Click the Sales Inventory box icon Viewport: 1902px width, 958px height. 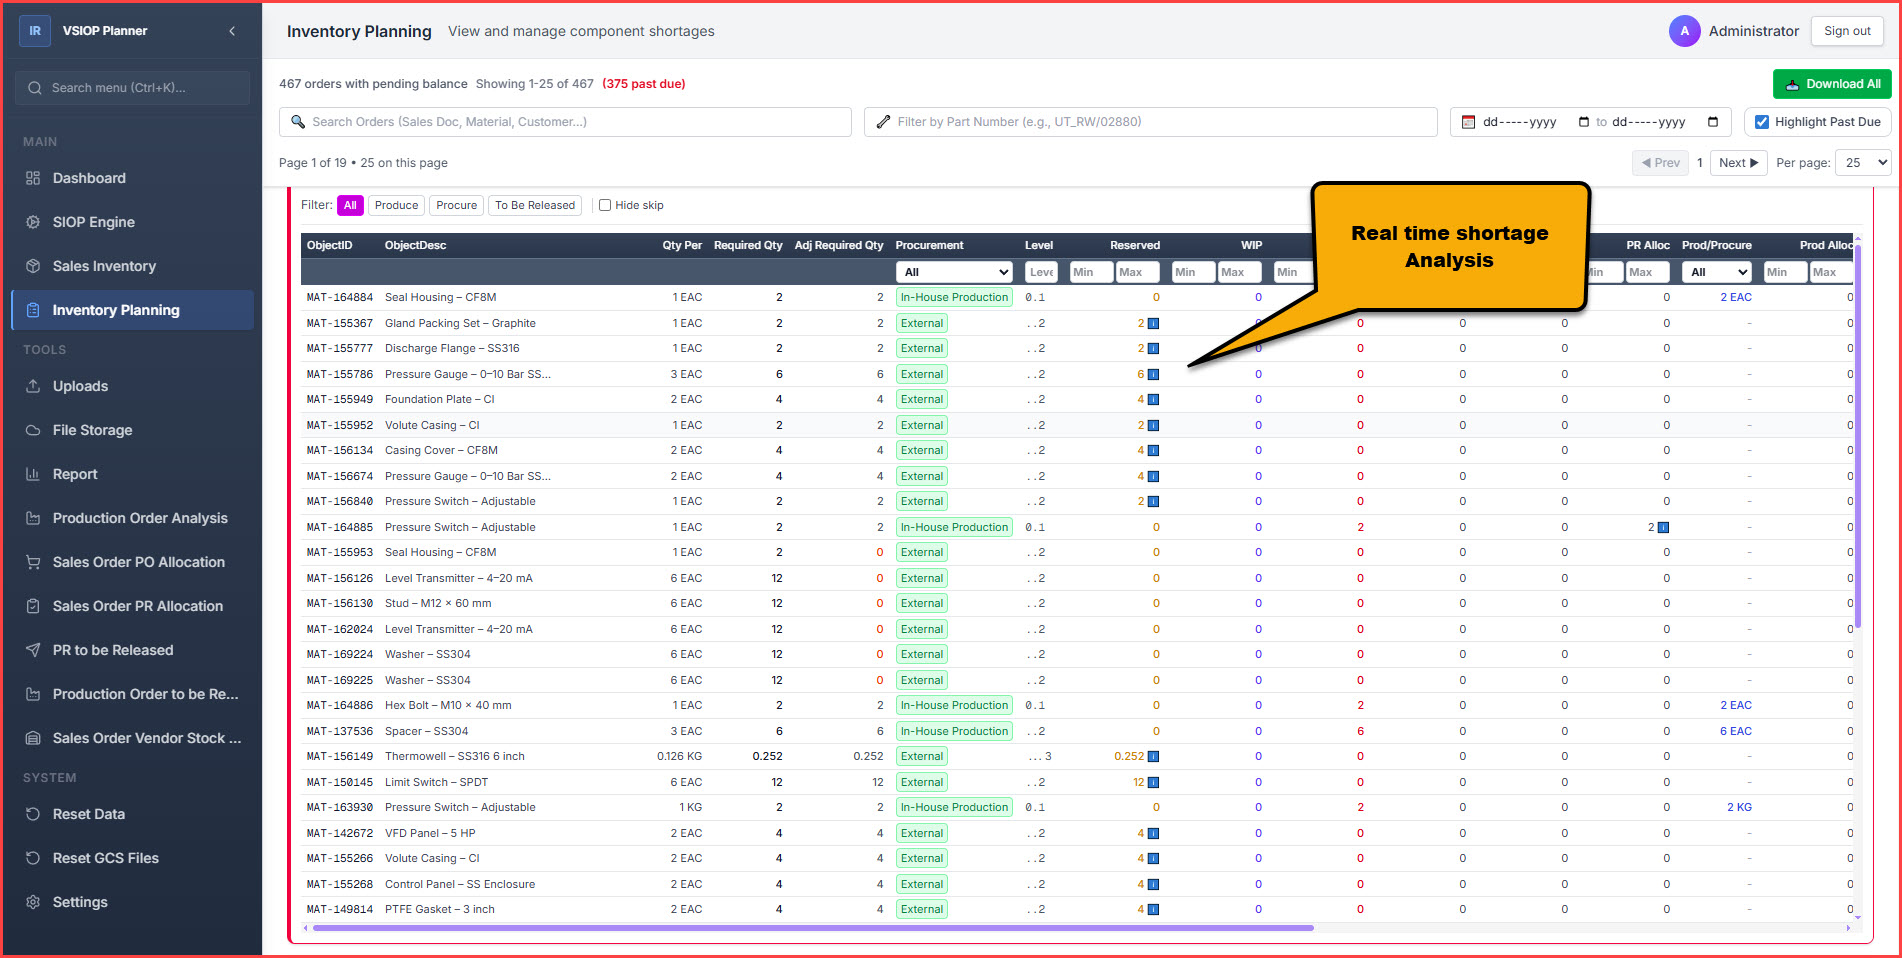click(x=33, y=266)
